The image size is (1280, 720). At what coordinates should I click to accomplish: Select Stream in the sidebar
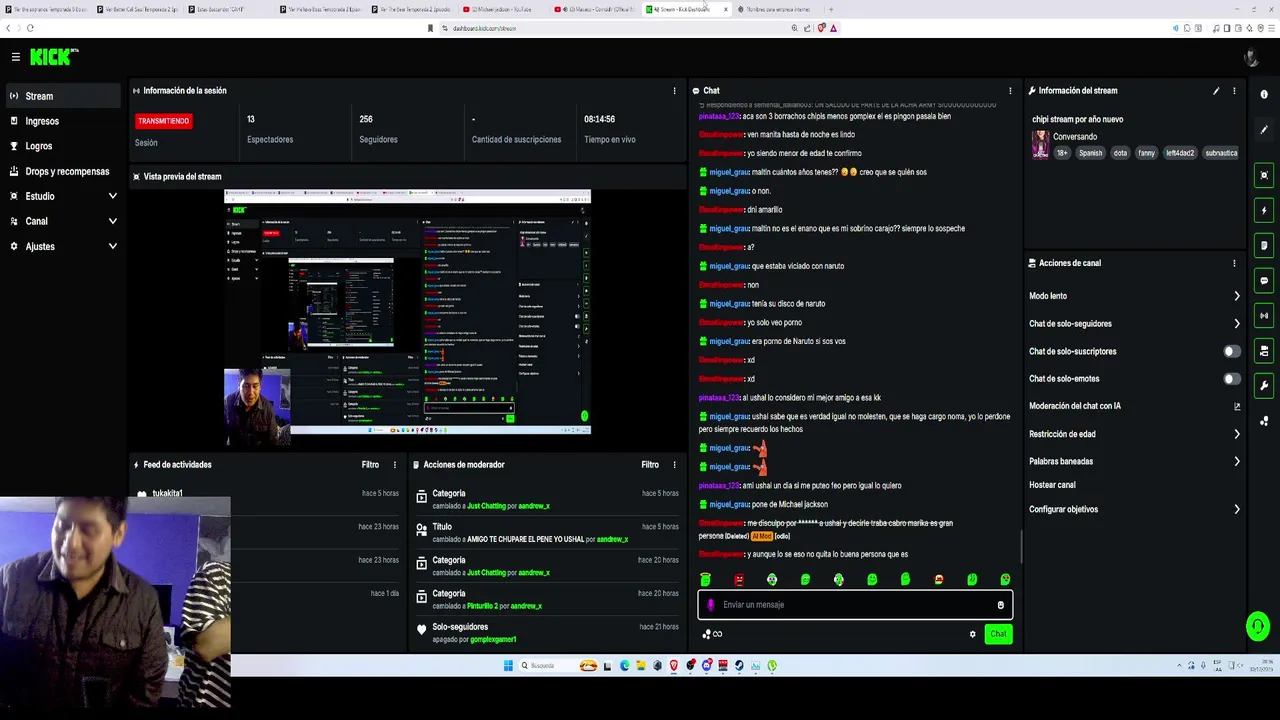point(62,96)
